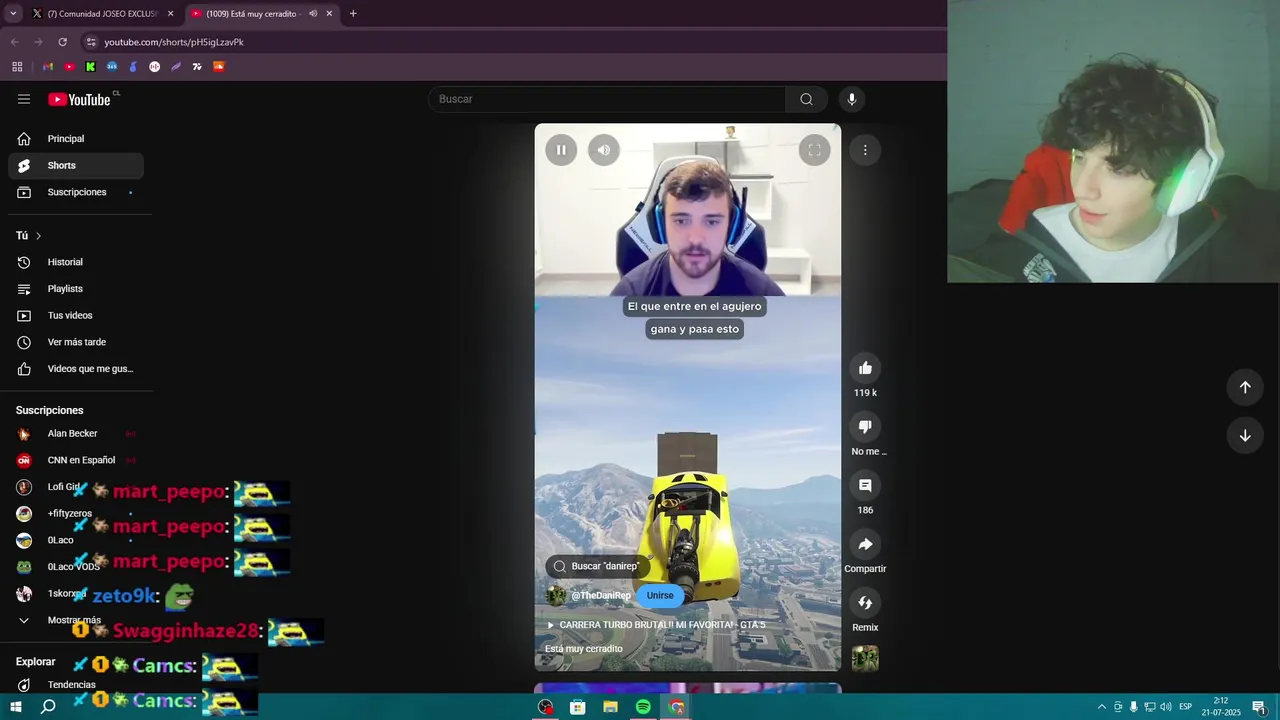Focus the Buscar search field
The width and height of the screenshot is (1280, 720).
[607, 99]
